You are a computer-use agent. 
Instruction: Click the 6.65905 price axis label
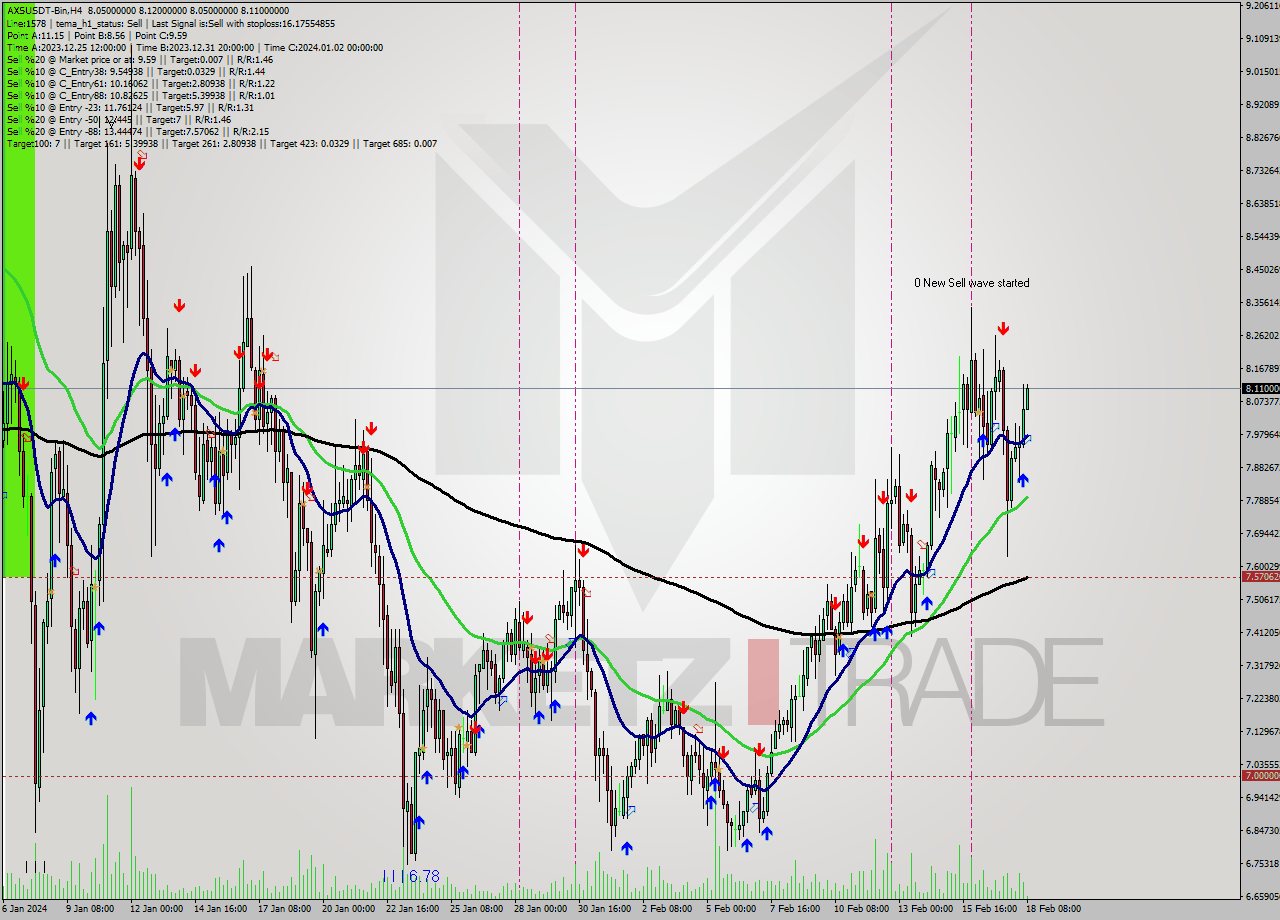coord(1261,896)
